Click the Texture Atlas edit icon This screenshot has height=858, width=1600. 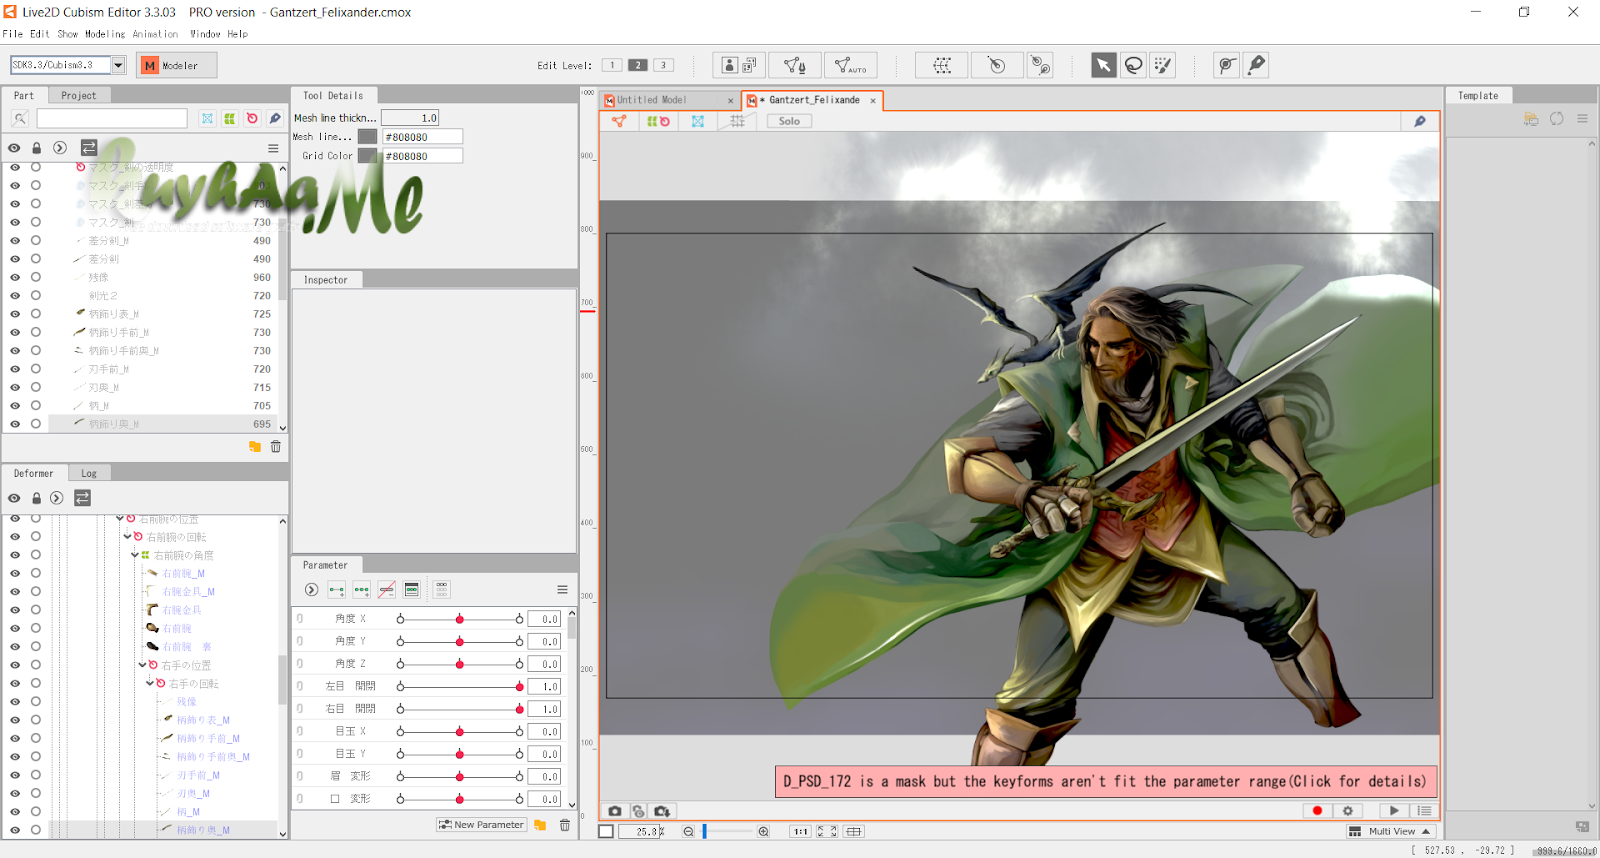point(739,65)
